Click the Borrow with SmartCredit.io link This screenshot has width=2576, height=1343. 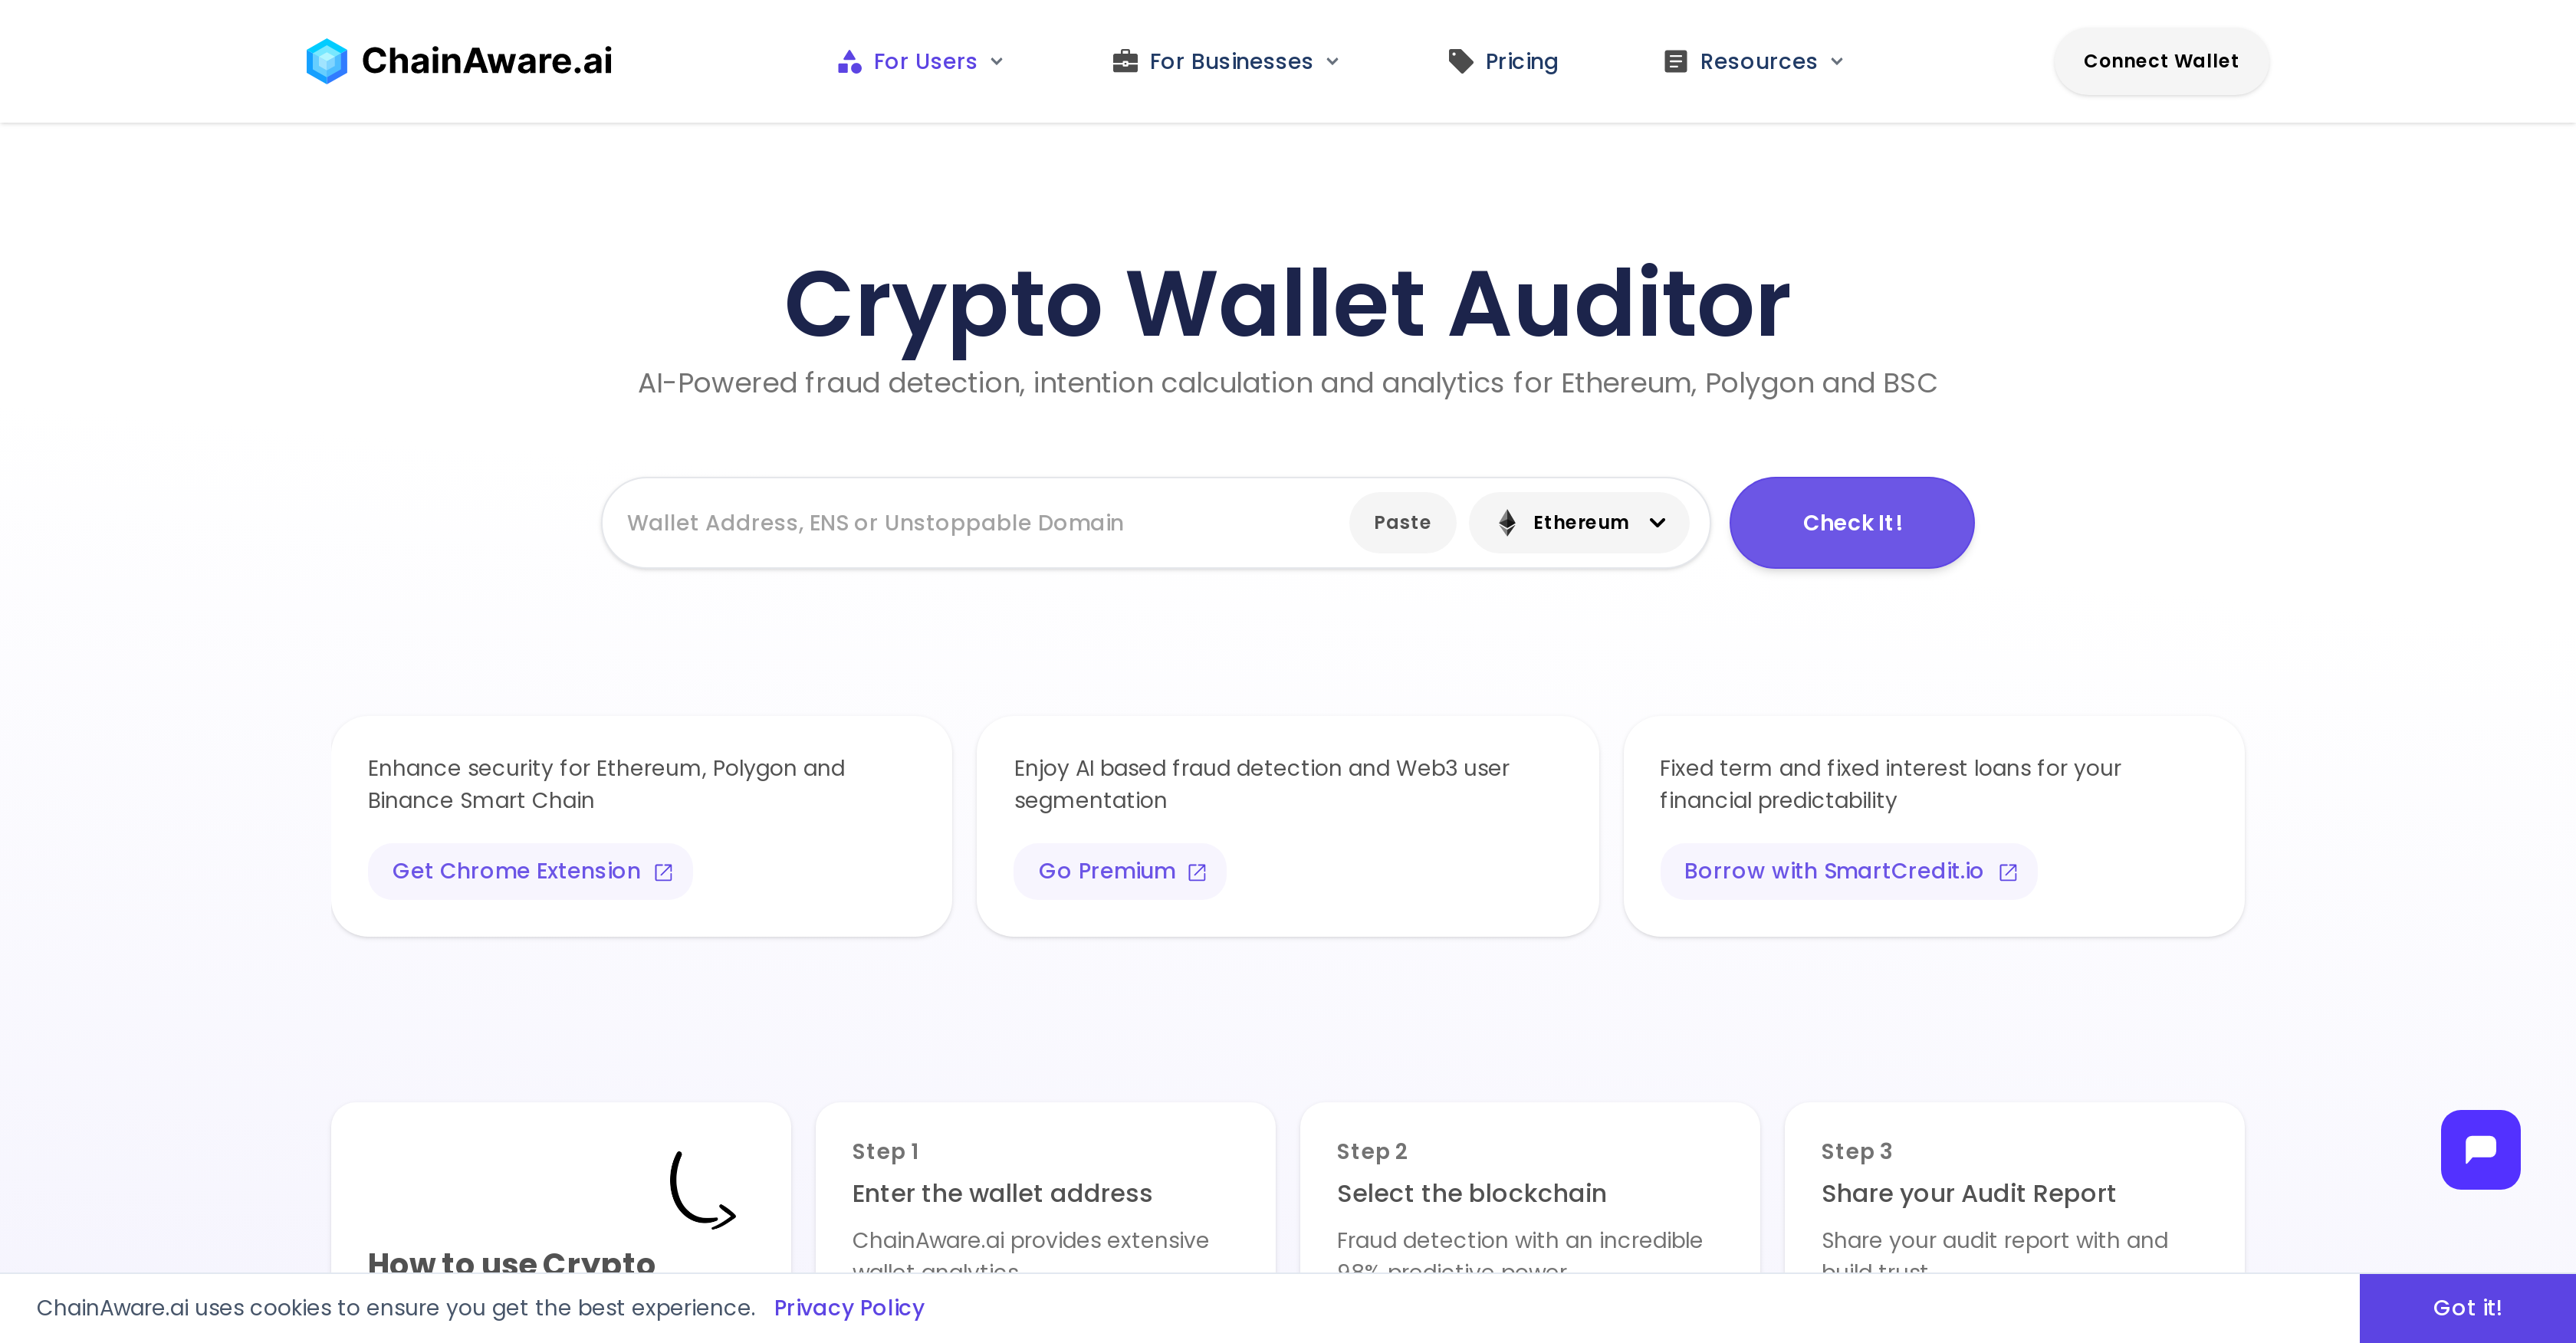1848,871
